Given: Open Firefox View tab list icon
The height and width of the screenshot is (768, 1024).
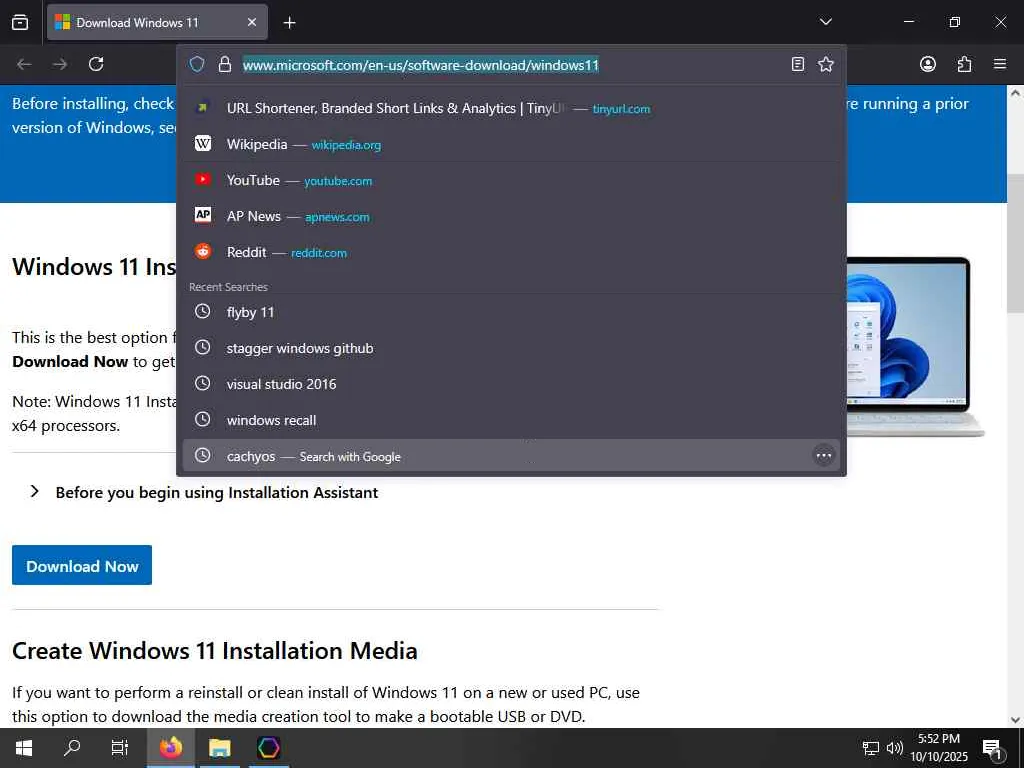Looking at the screenshot, I should (x=20, y=22).
